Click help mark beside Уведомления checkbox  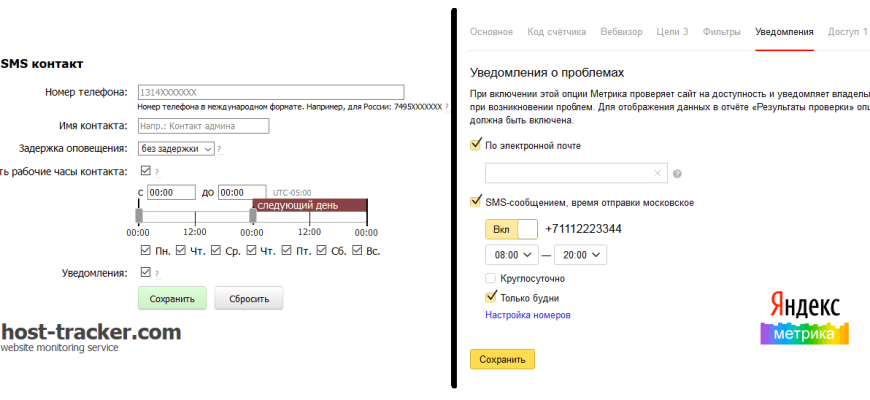click(158, 273)
